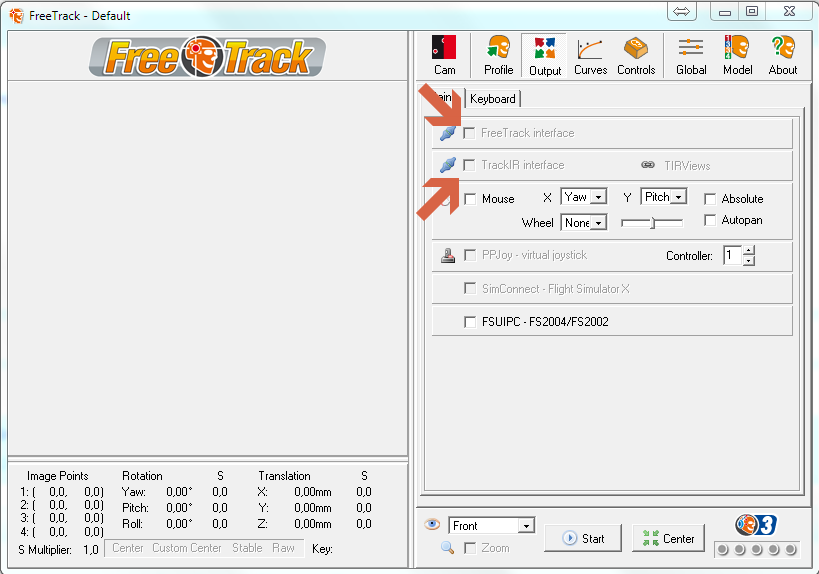Open the About toolbar icon
This screenshot has height=574, width=819.
coord(782,55)
